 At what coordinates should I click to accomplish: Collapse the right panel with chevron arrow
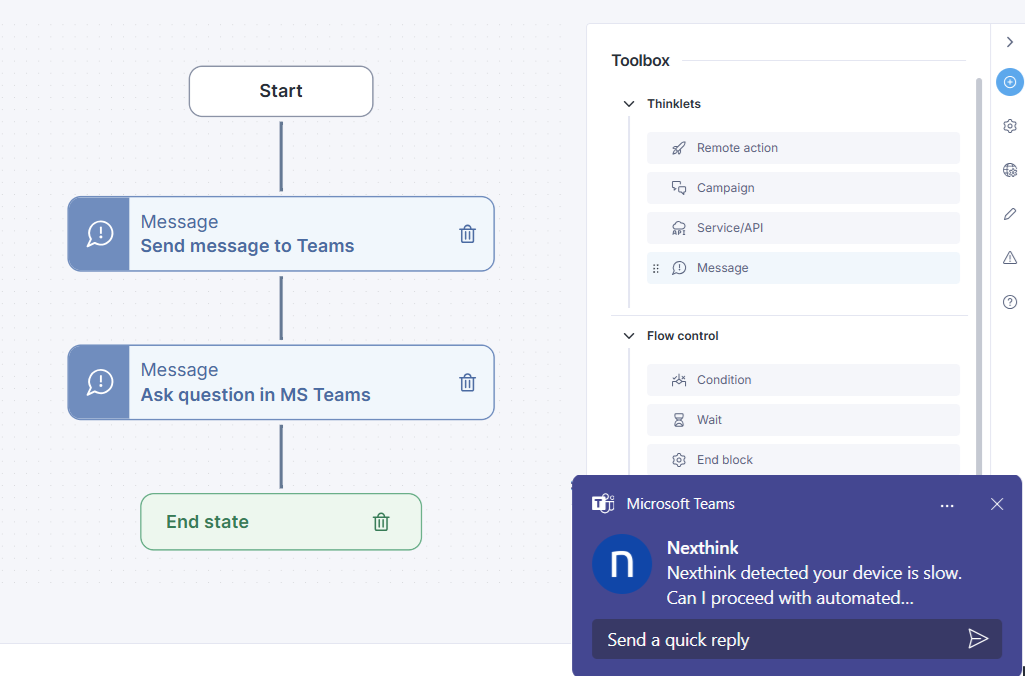[x=1010, y=42]
